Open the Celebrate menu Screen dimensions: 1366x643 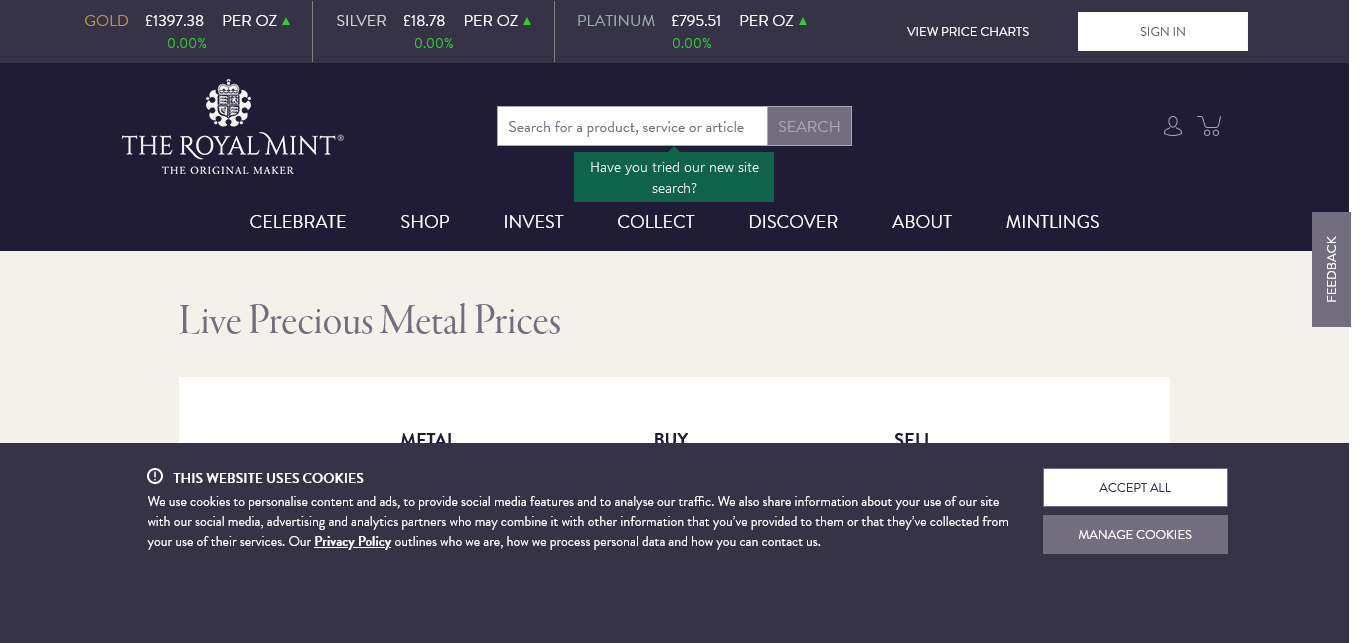pyautogui.click(x=298, y=222)
